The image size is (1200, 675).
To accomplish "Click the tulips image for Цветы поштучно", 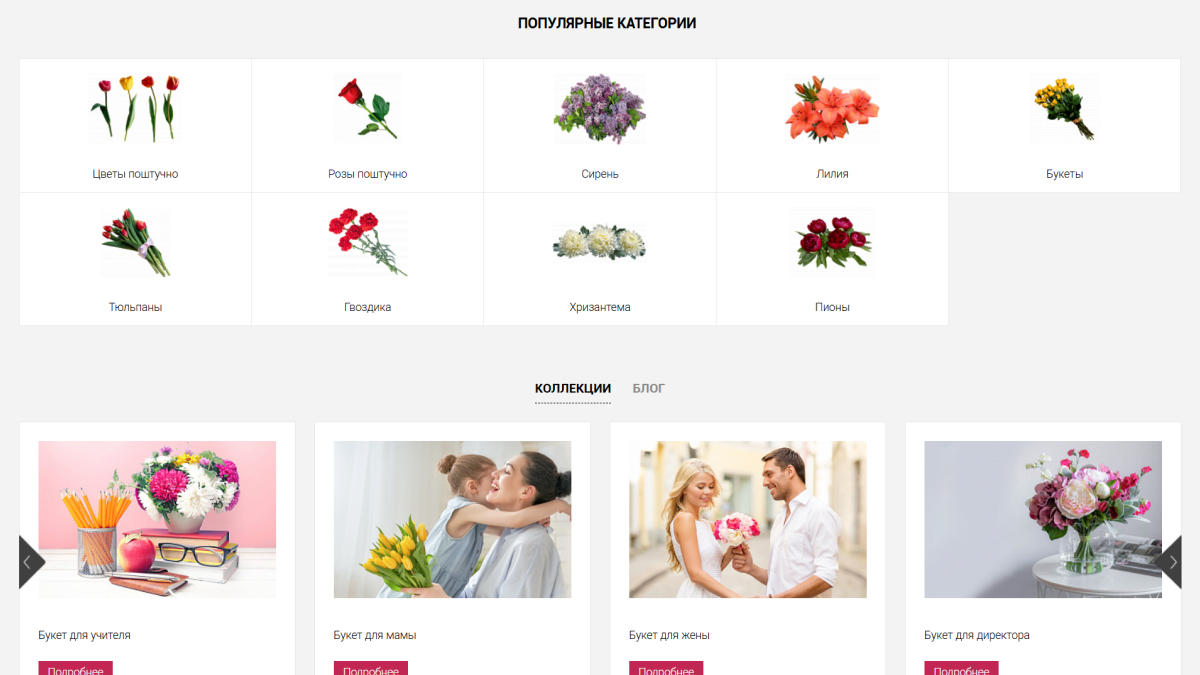I will click(135, 108).
